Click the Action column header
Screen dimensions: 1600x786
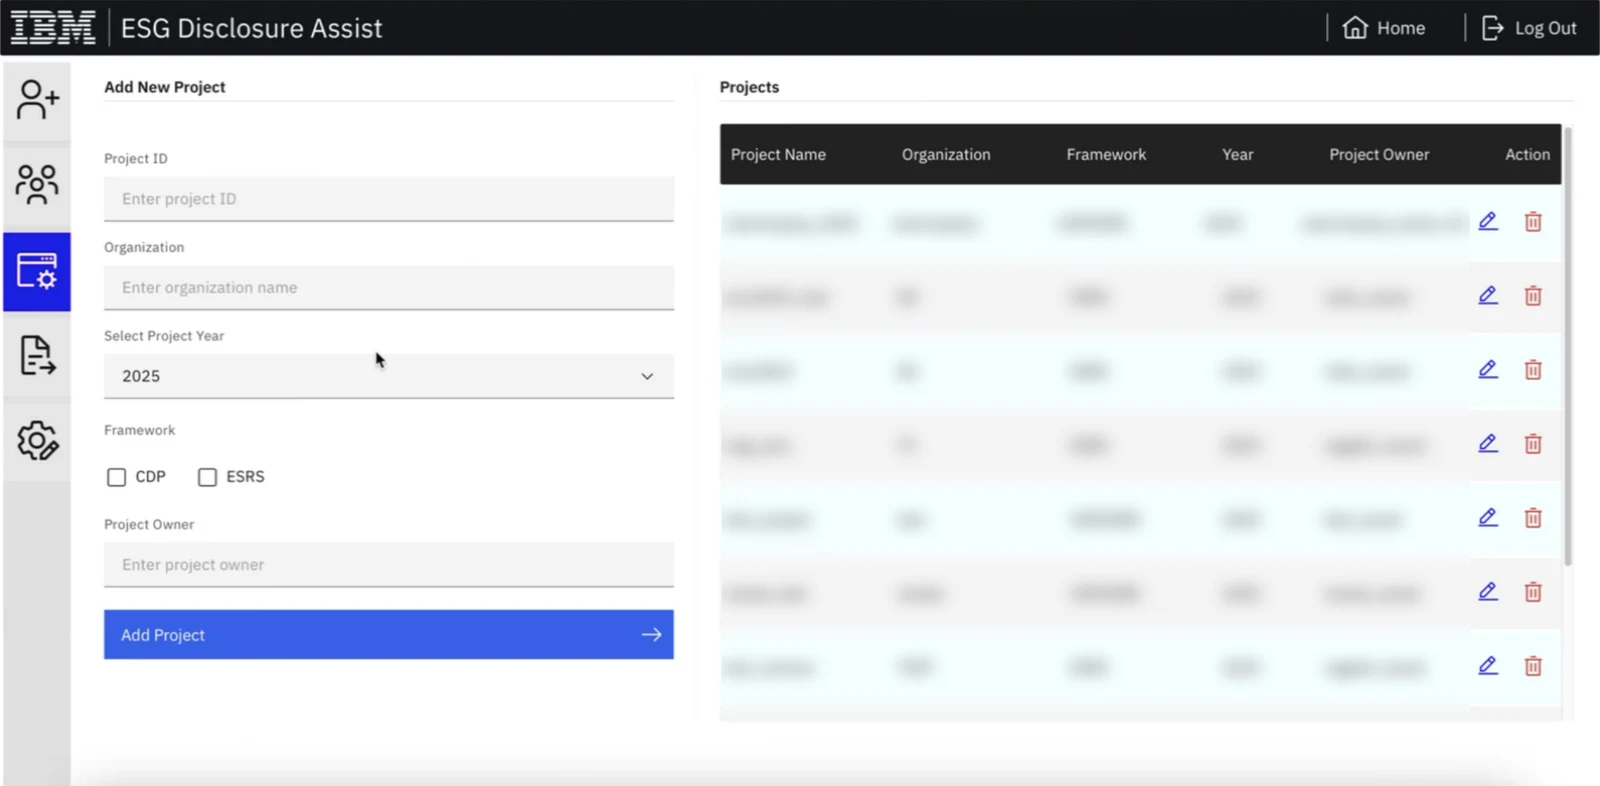pos(1527,154)
